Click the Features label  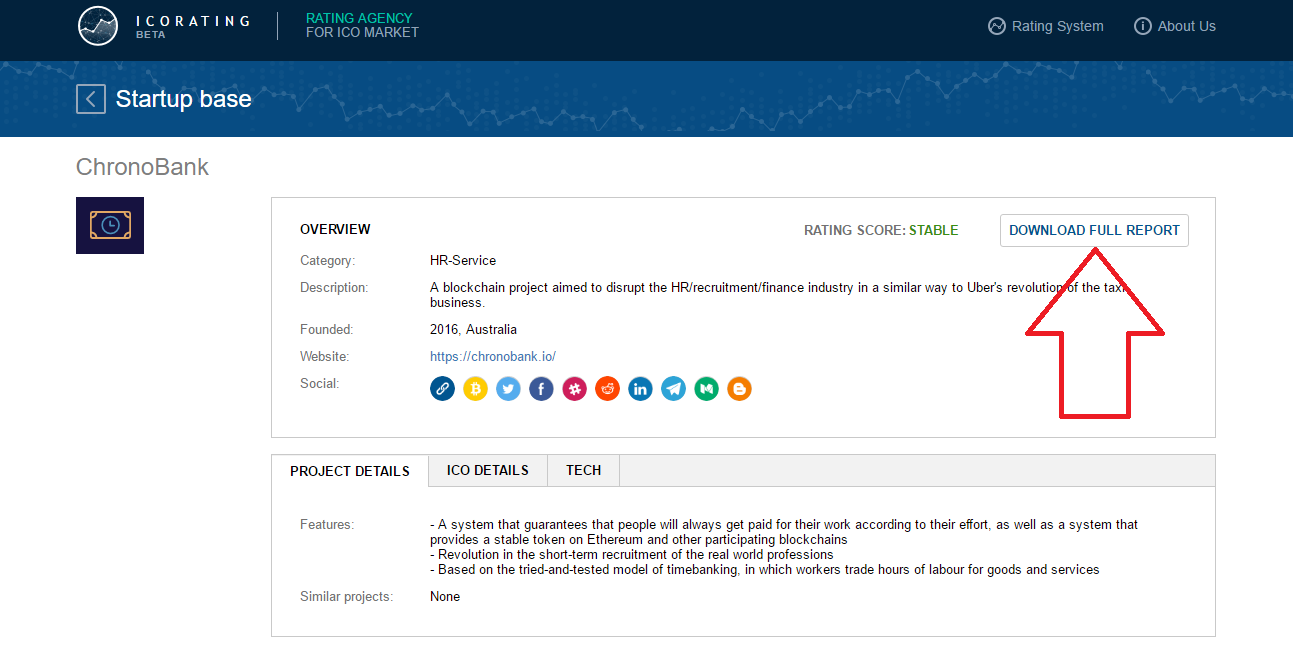(x=327, y=524)
